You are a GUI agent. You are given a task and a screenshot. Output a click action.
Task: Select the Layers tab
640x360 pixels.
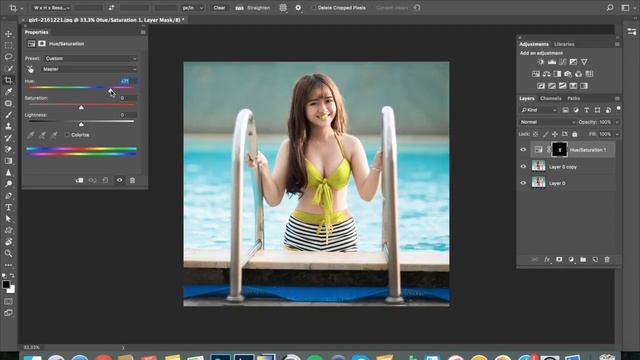click(x=527, y=98)
